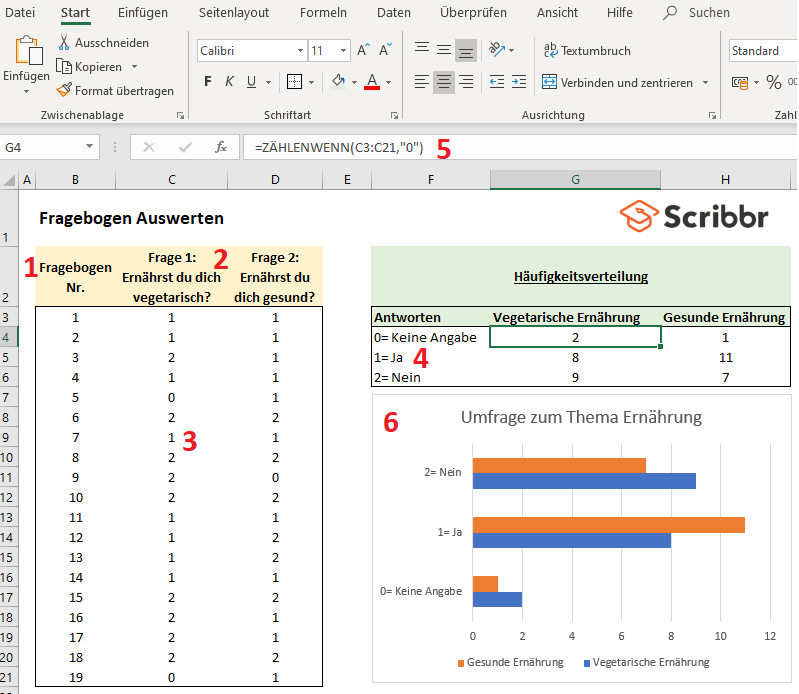
Task: Click the fill color paint bucket
Action: (x=338, y=82)
